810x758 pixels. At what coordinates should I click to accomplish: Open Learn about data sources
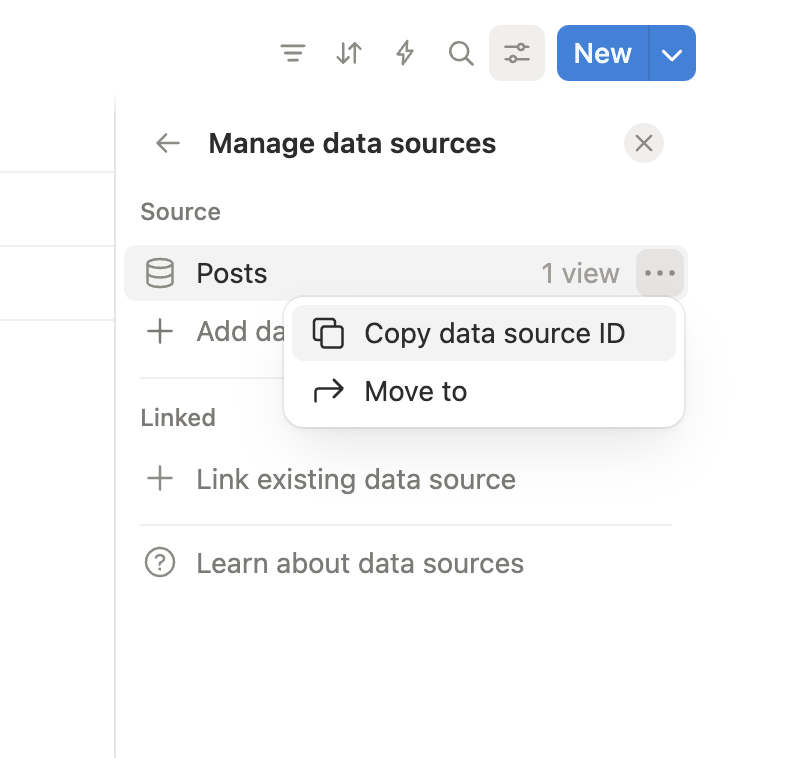359,563
